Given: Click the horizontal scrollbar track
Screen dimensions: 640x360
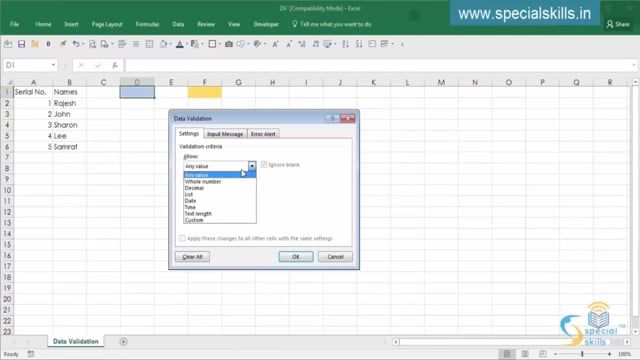Looking at the screenshot, I should (510, 342).
